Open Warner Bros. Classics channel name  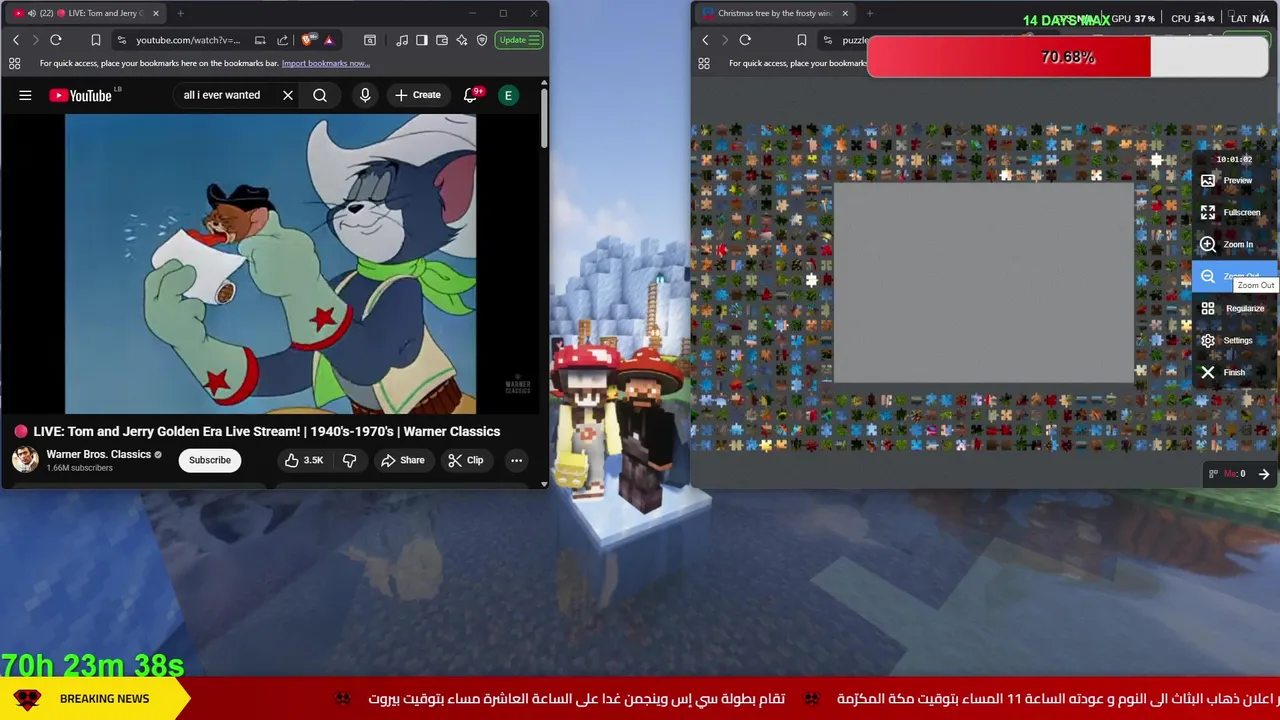[x=98, y=454]
